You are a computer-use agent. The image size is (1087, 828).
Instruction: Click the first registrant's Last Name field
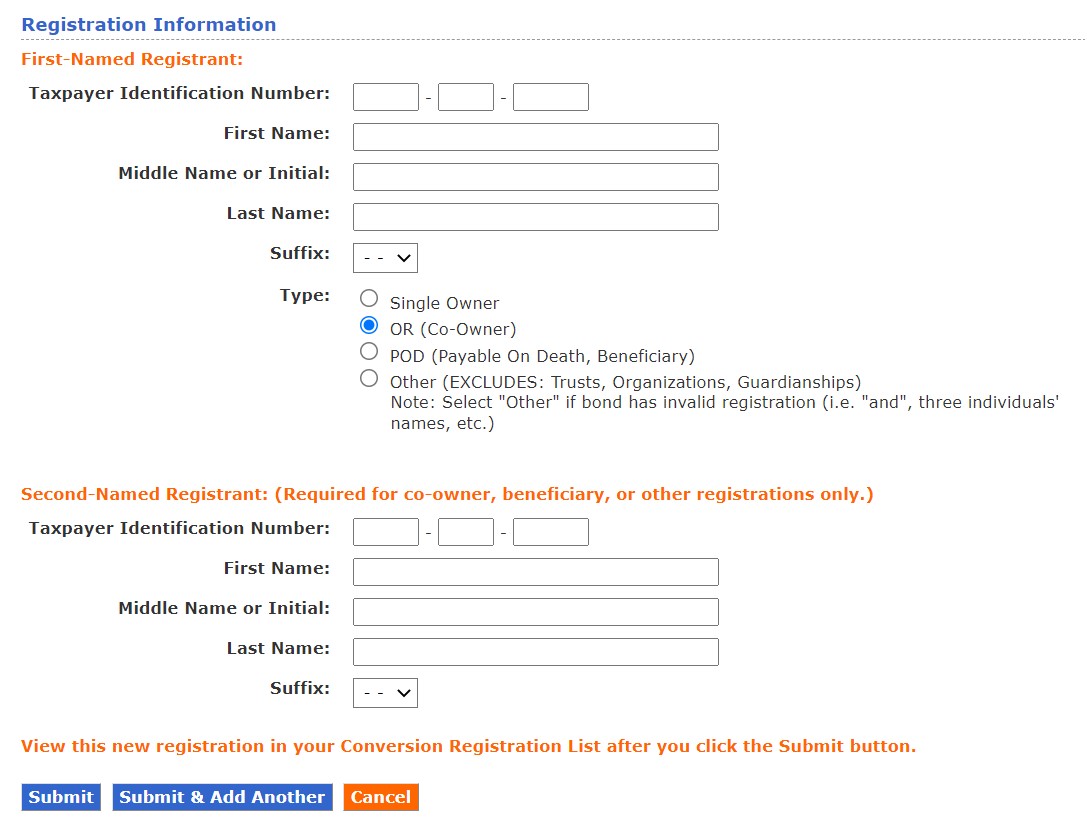pyautogui.click(x=535, y=216)
